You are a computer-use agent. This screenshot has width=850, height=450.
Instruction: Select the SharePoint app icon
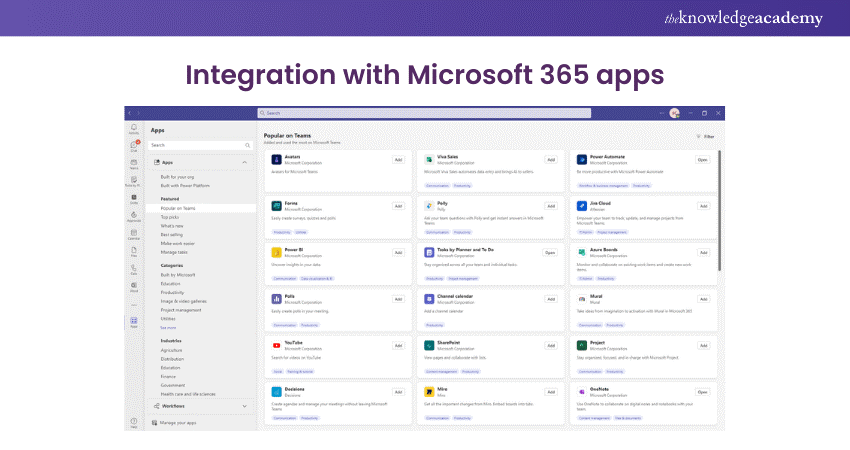coord(428,345)
